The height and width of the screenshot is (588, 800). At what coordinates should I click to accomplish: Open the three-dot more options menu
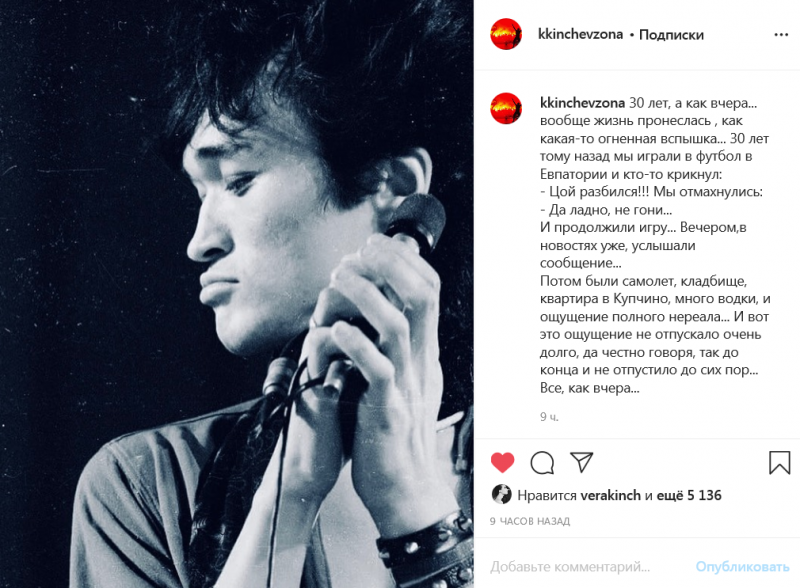click(x=781, y=35)
